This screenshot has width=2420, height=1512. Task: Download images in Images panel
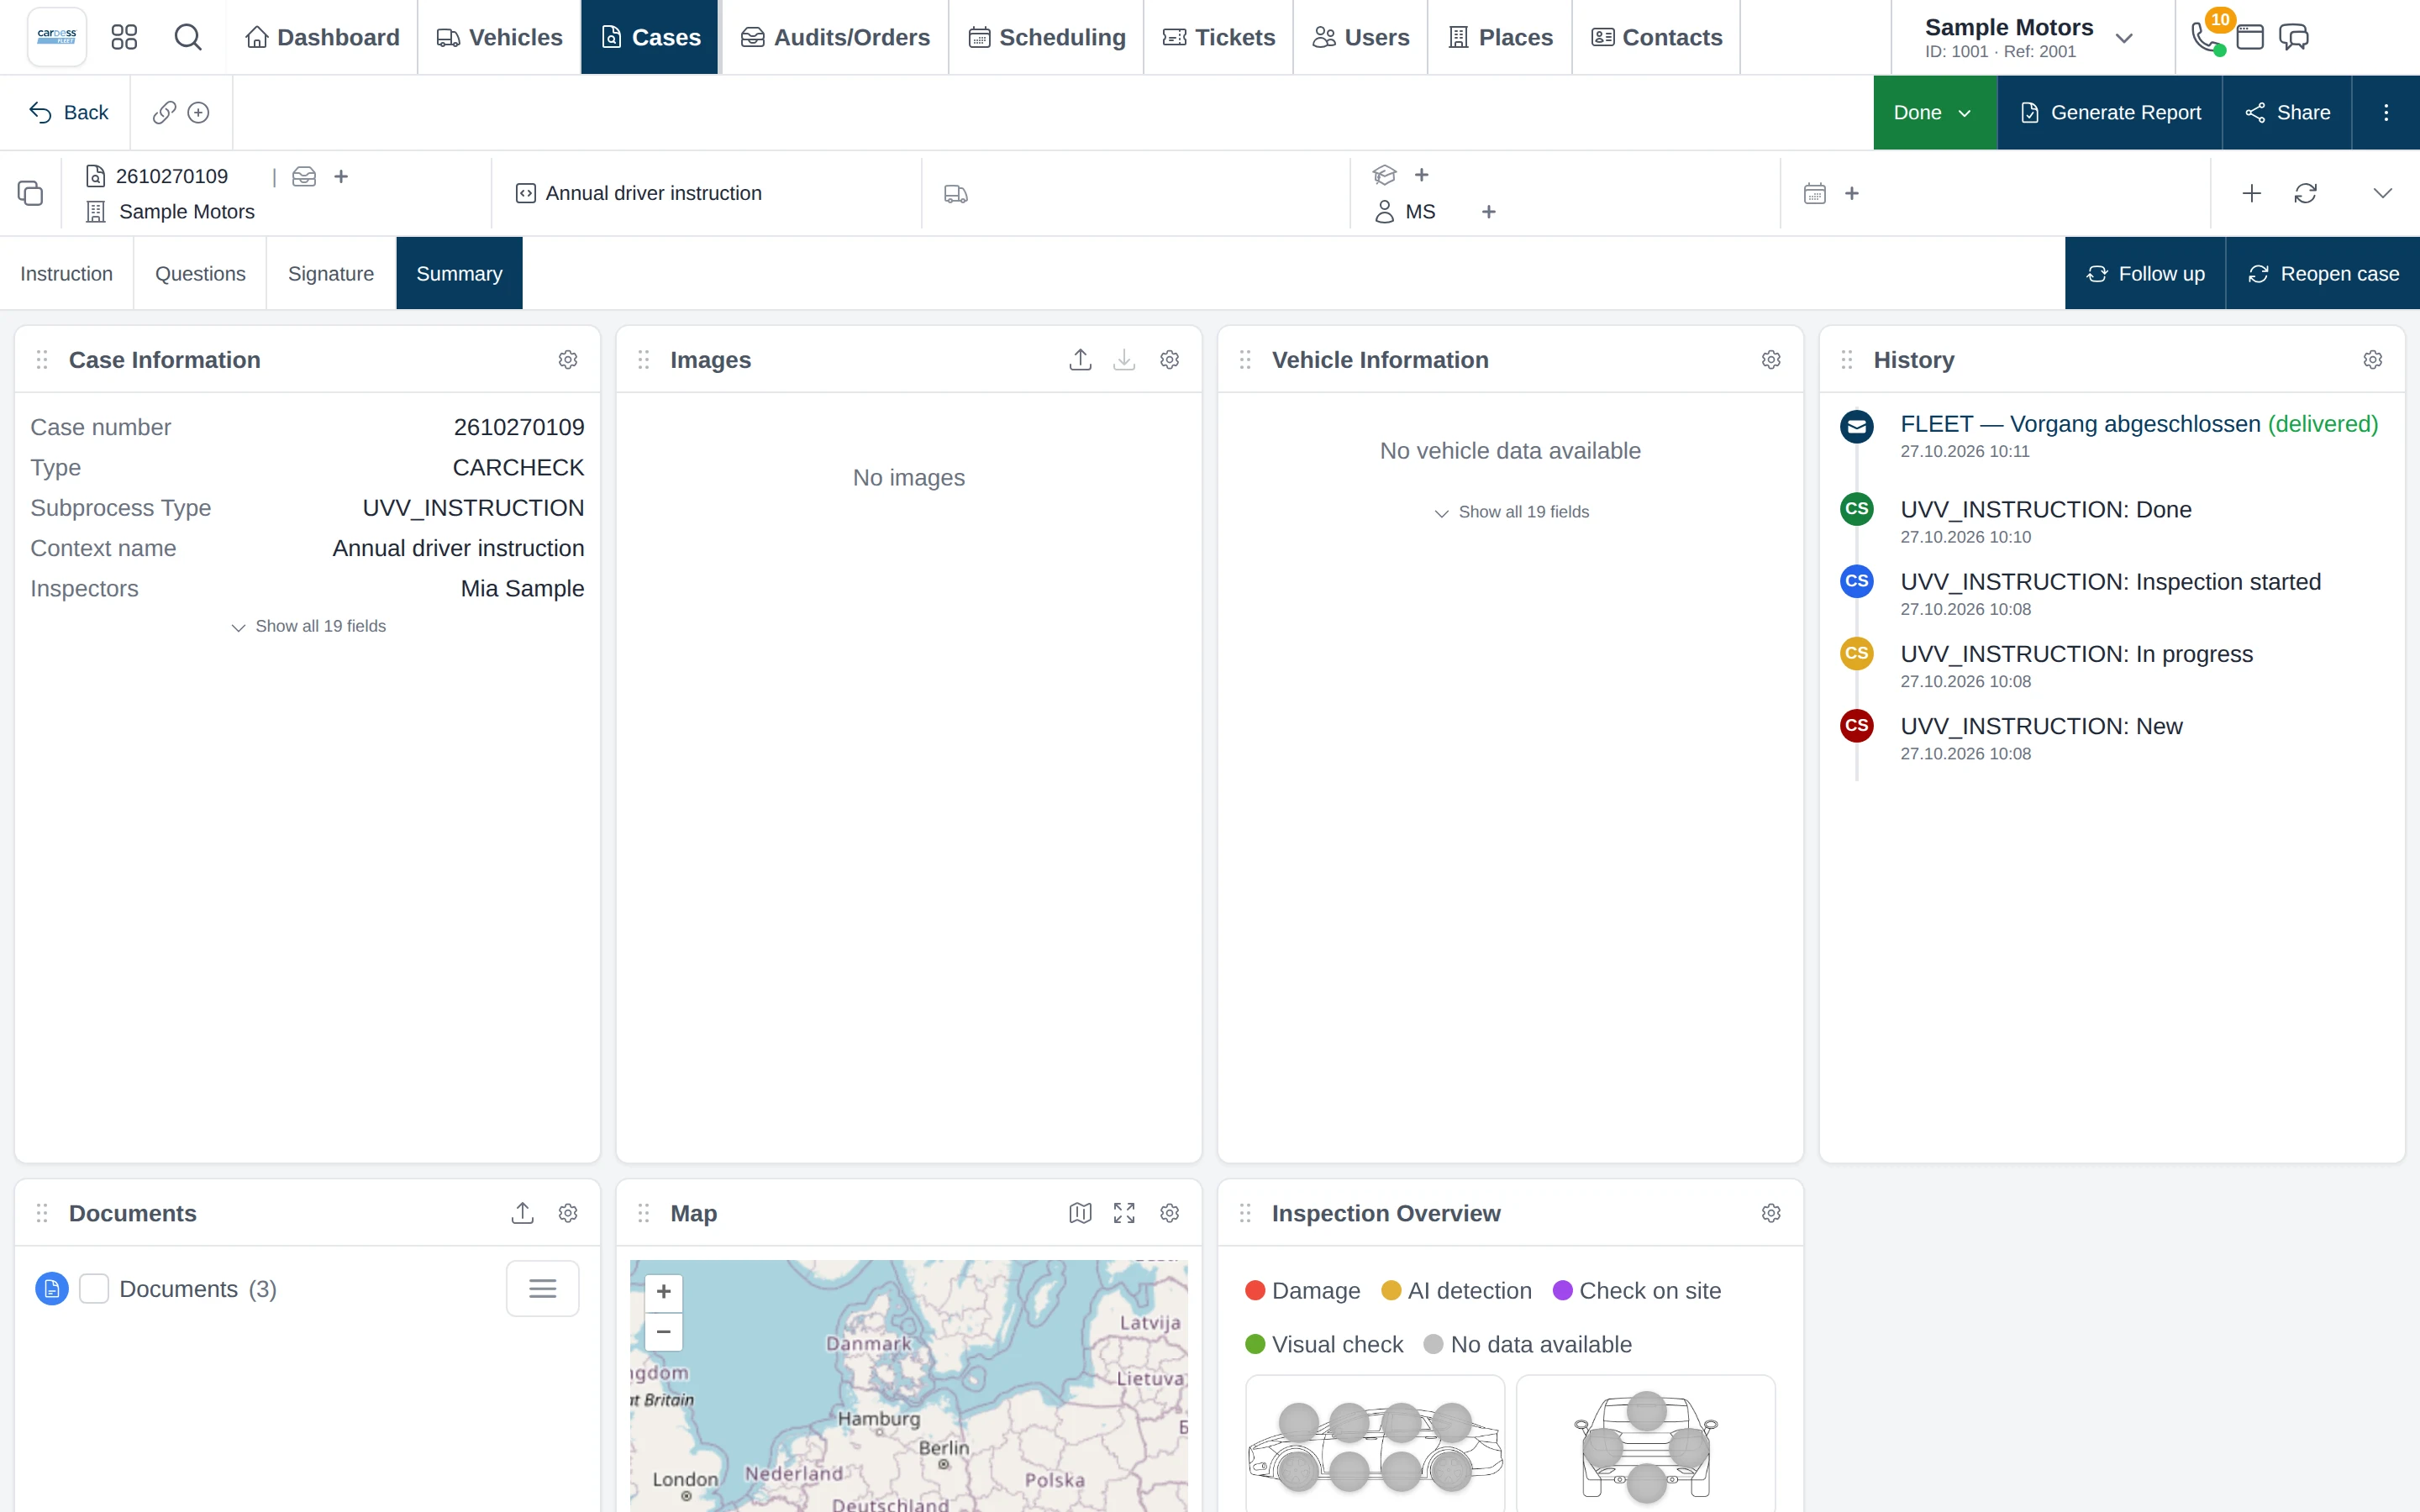point(1124,359)
